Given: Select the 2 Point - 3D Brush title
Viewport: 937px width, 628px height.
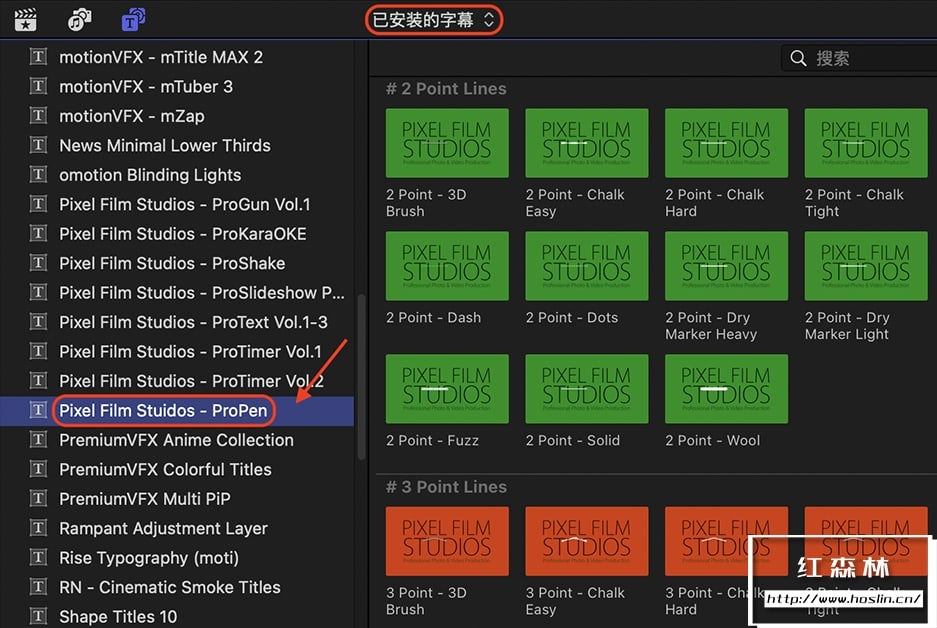Looking at the screenshot, I should [x=447, y=143].
